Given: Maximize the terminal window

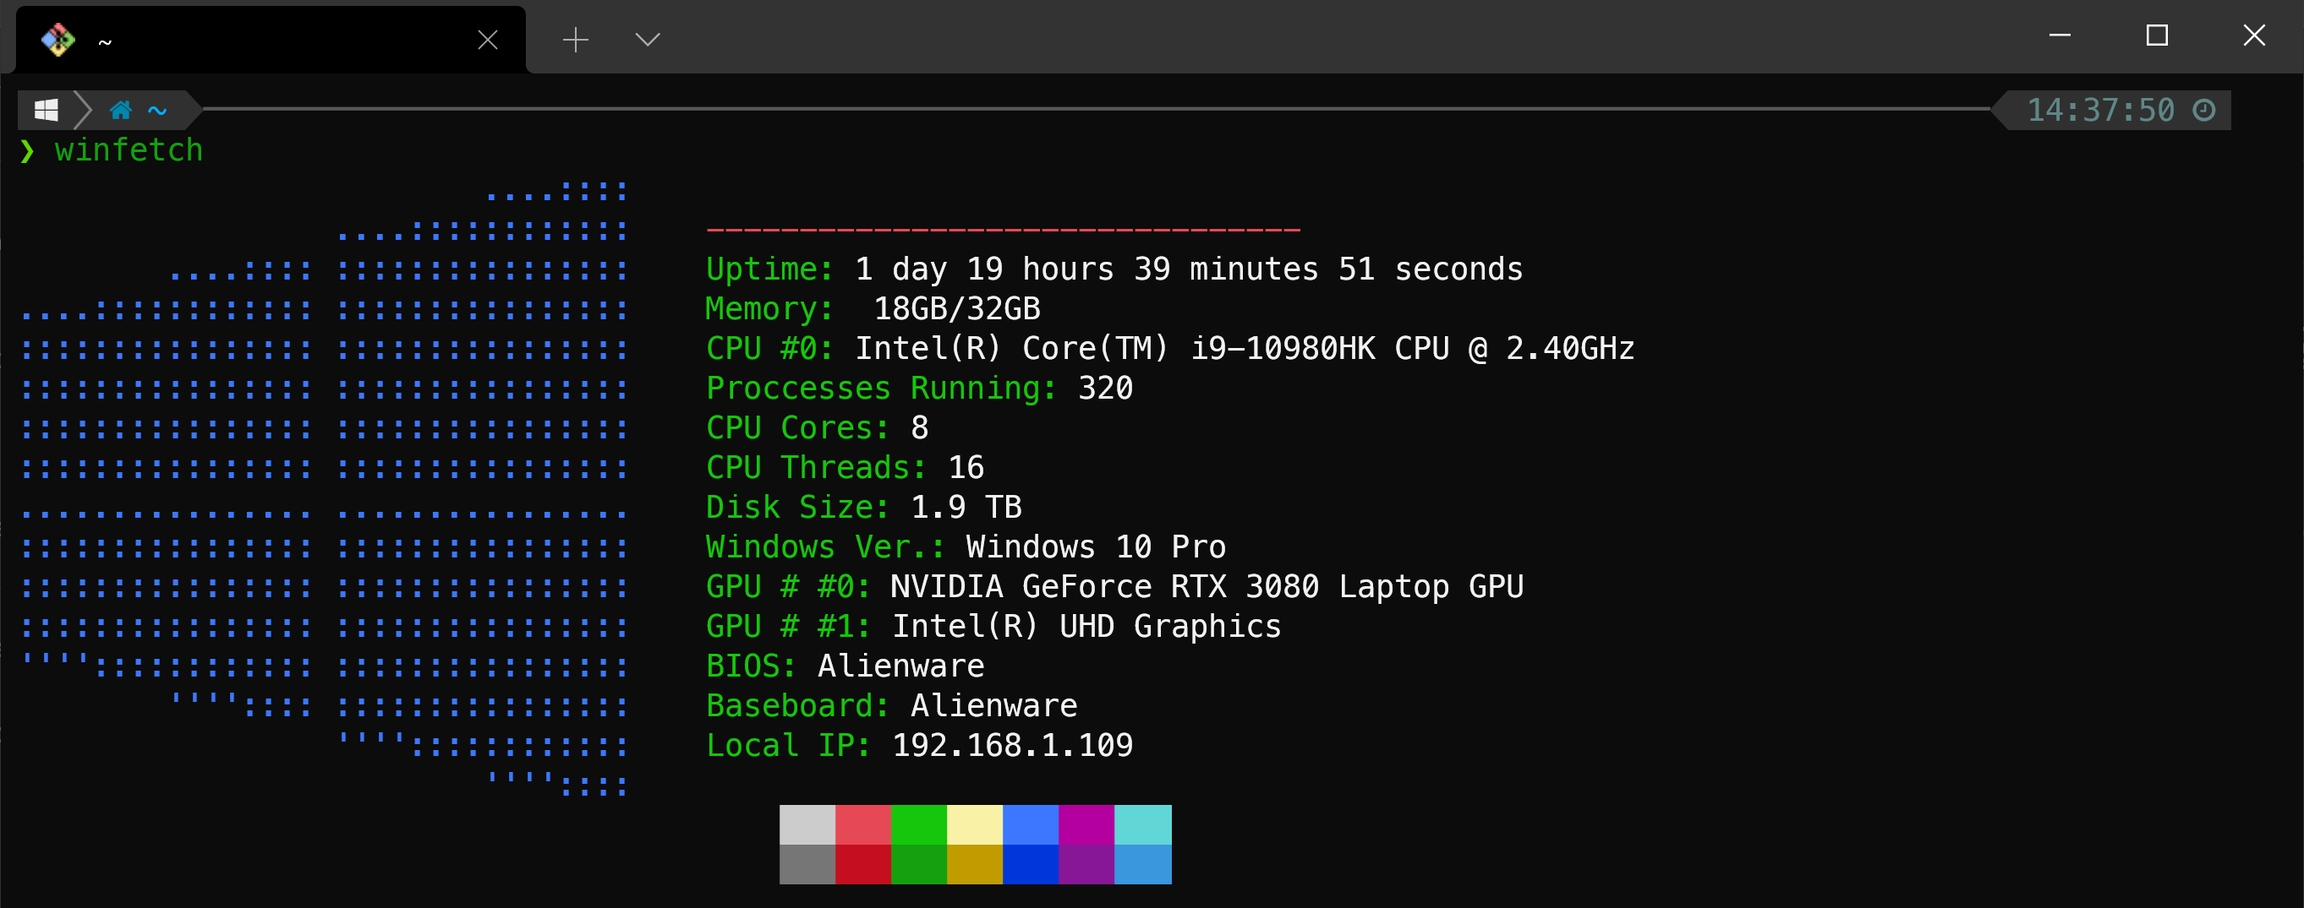Looking at the screenshot, I should pos(2157,36).
